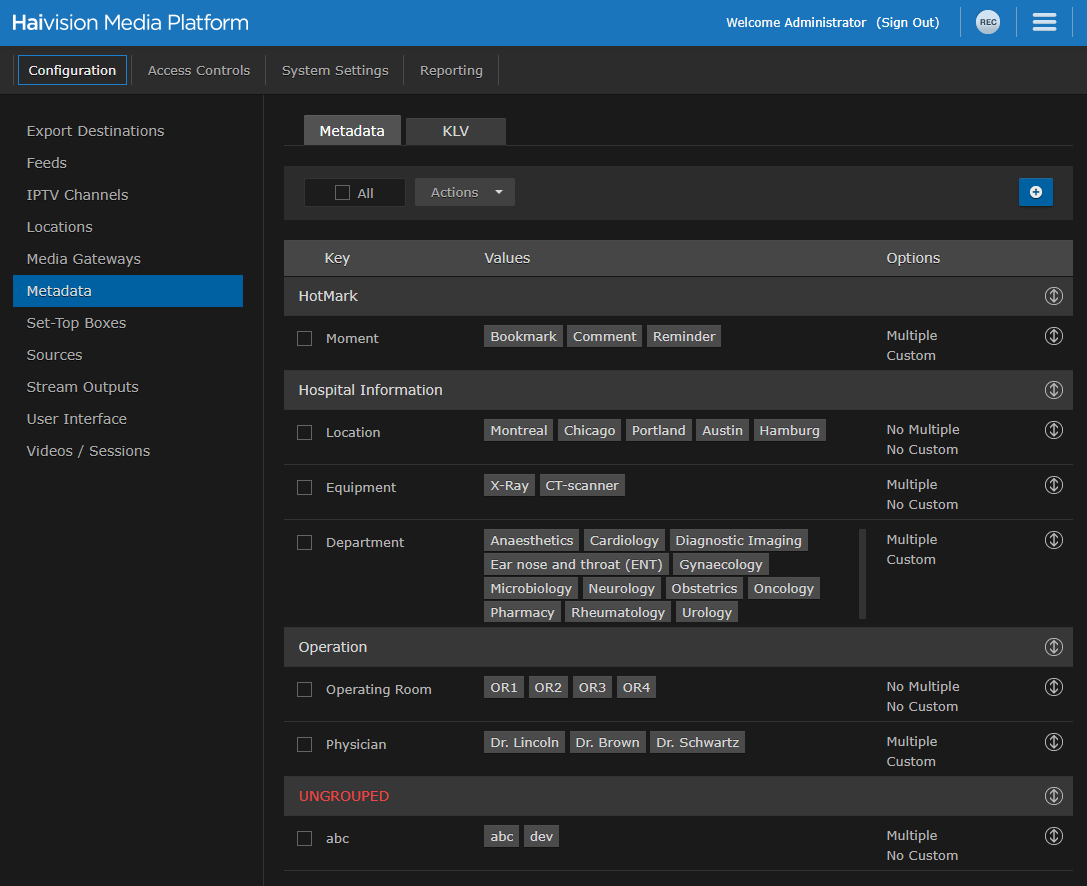Click the reorder icon on the Physician row
The width and height of the screenshot is (1087, 886).
coord(1053,742)
